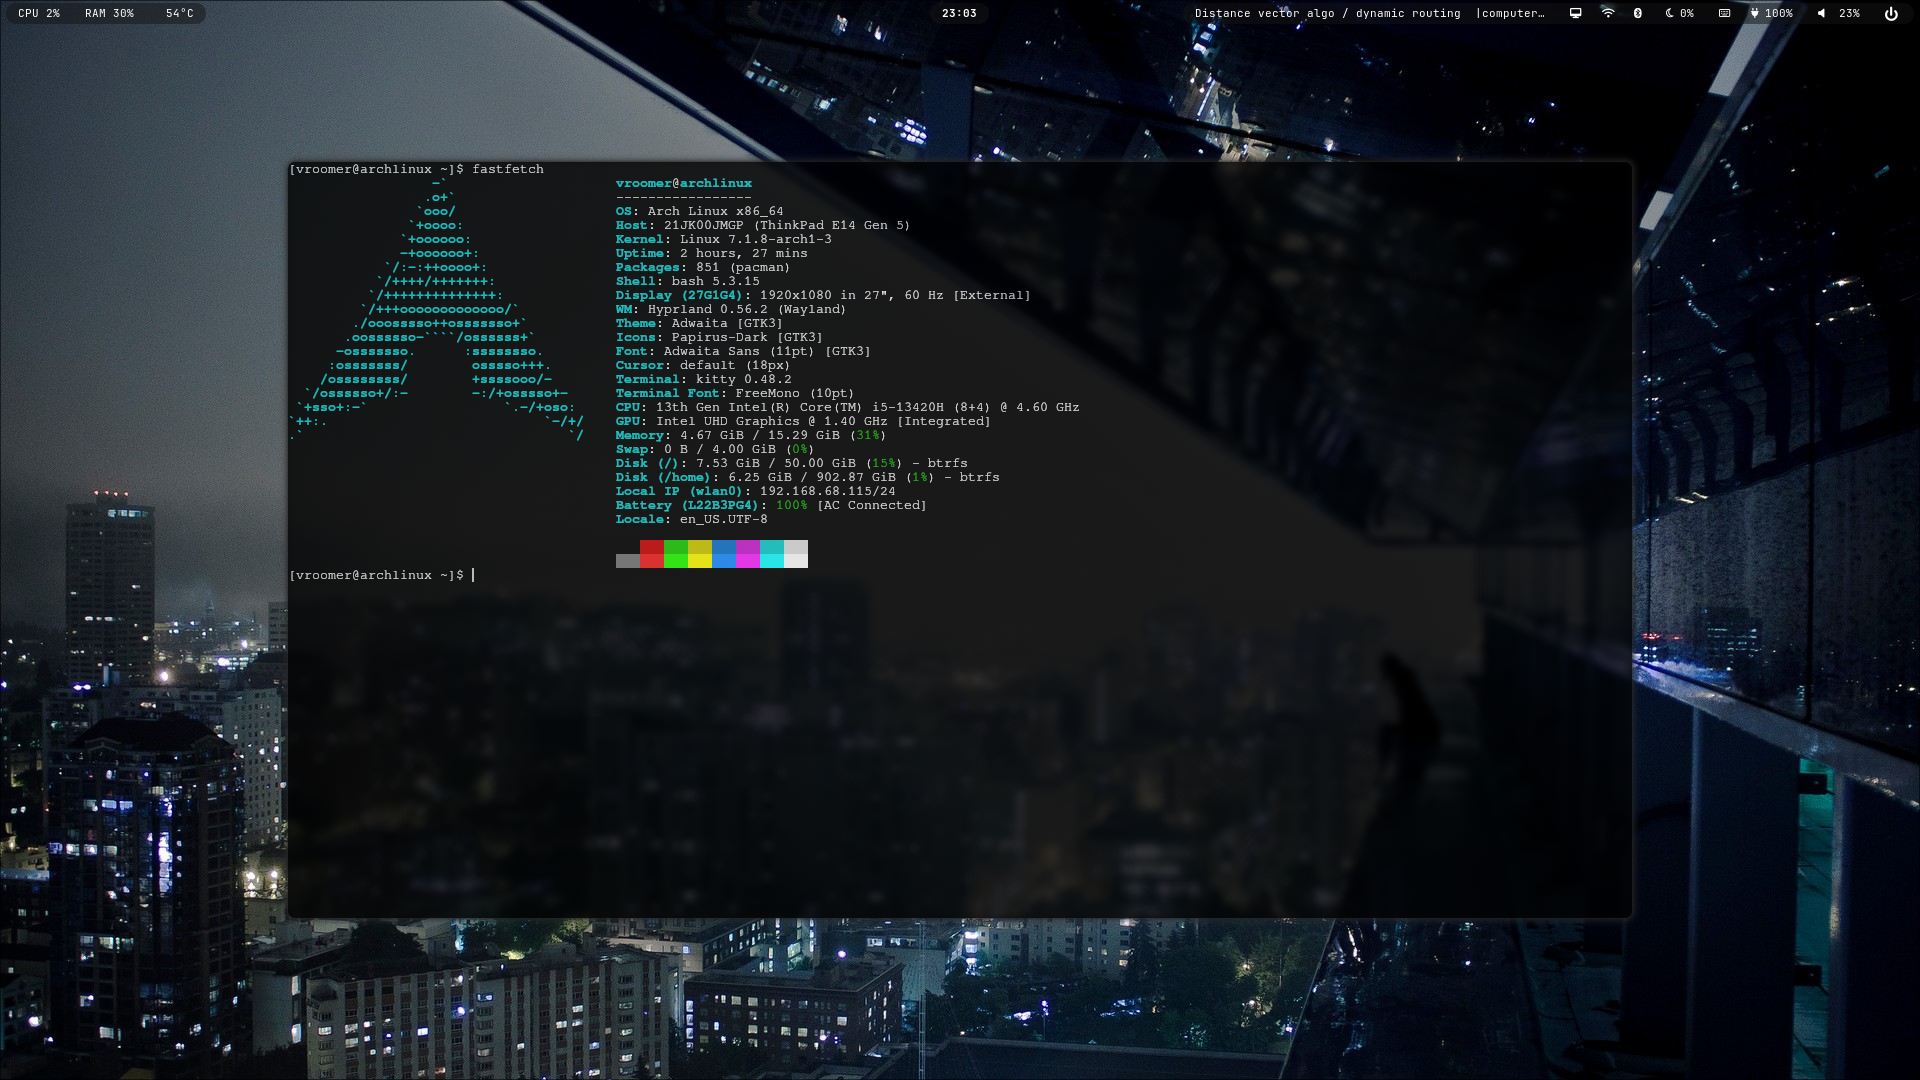Click the Arch Linux ASCII logo in the terminal
Screen dimensions: 1920x1080
pyautogui.click(x=436, y=309)
